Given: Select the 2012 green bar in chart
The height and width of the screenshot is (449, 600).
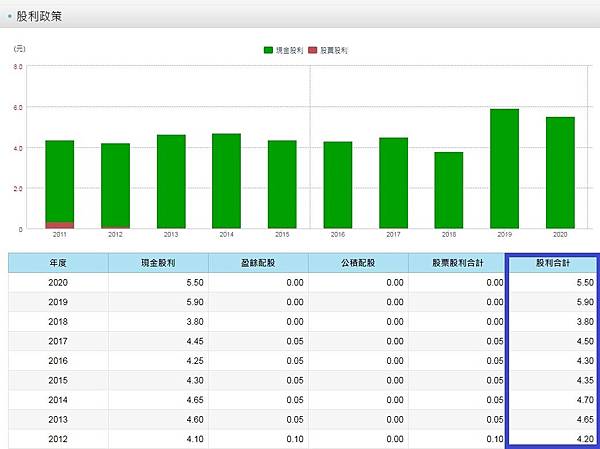Looking at the screenshot, I should [x=116, y=185].
